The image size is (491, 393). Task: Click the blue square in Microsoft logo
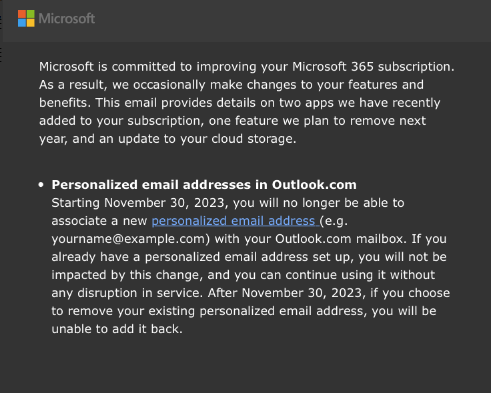[22, 23]
